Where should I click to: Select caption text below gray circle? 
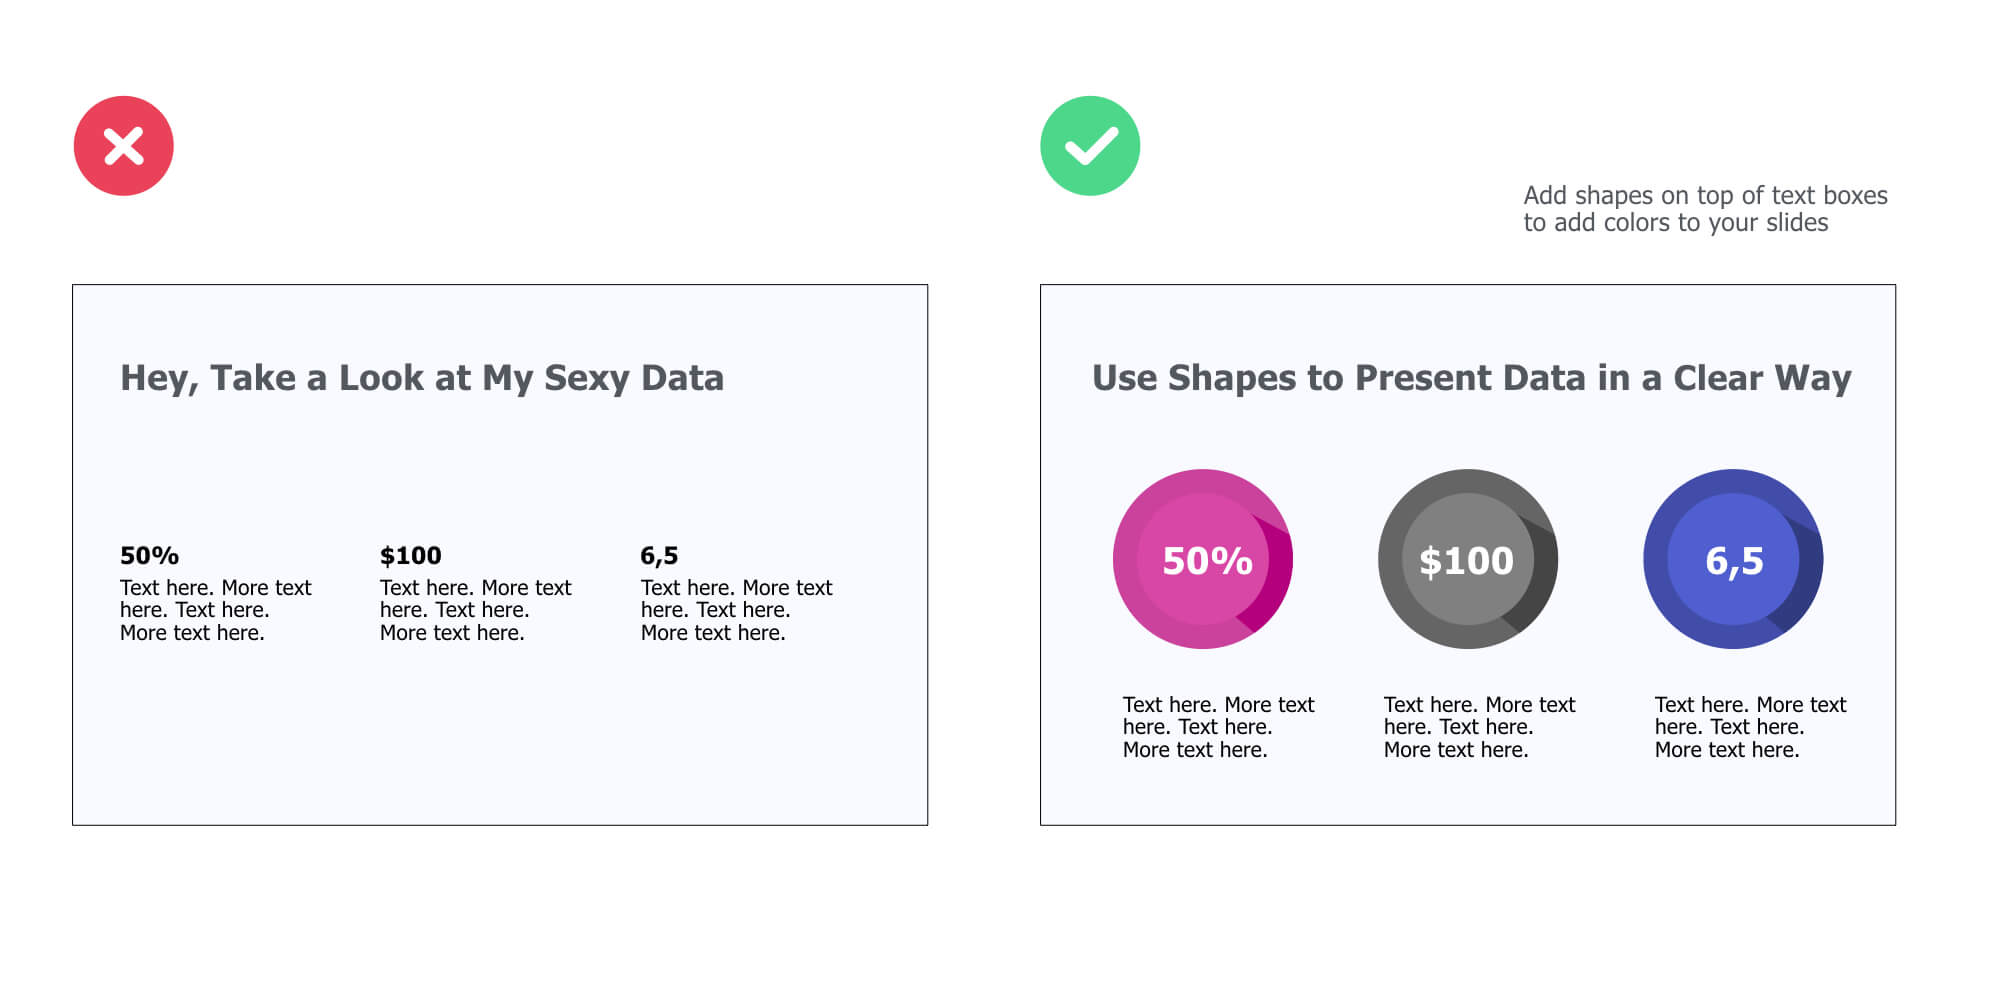pyautogui.click(x=1480, y=727)
